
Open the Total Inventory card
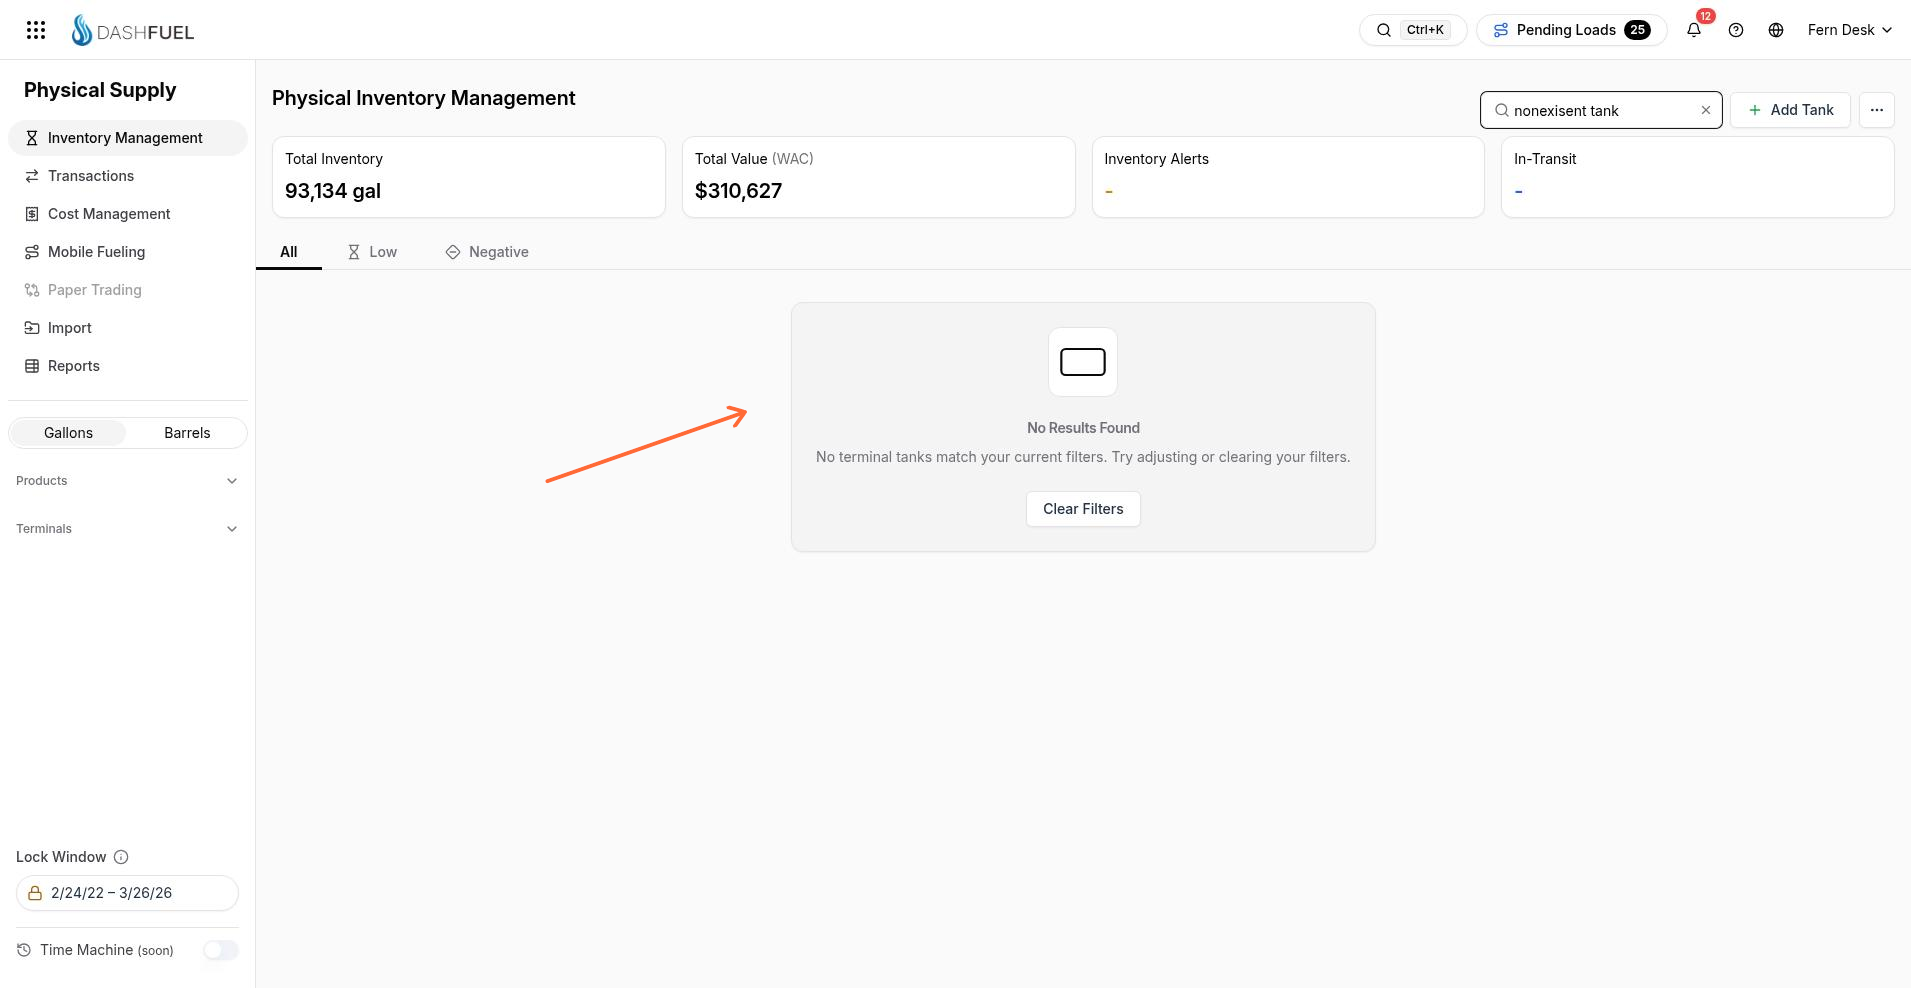(x=469, y=177)
